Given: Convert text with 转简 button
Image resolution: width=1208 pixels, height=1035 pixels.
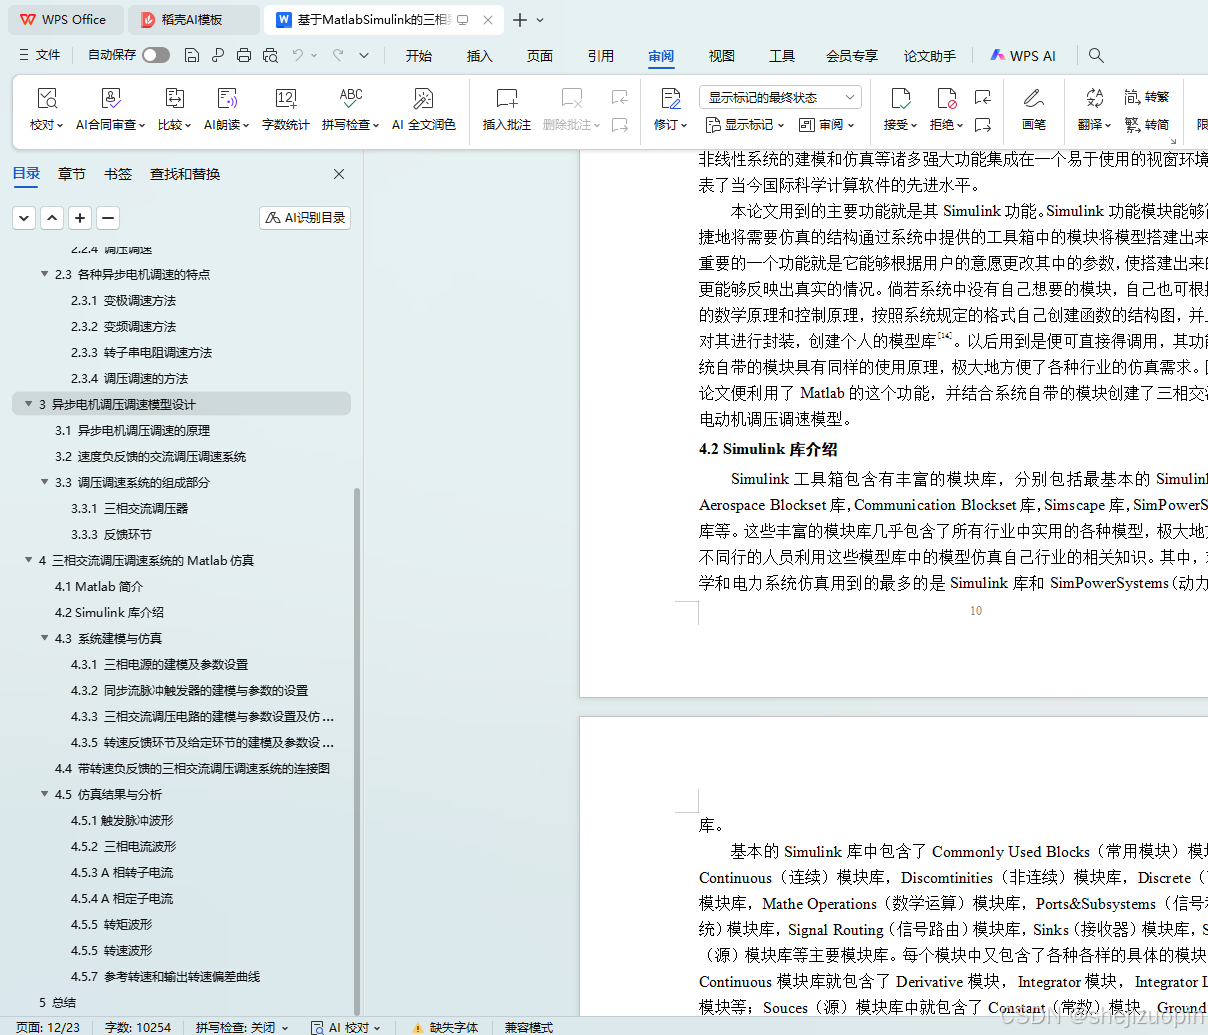Looking at the screenshot, I should tap(1147, 125).
